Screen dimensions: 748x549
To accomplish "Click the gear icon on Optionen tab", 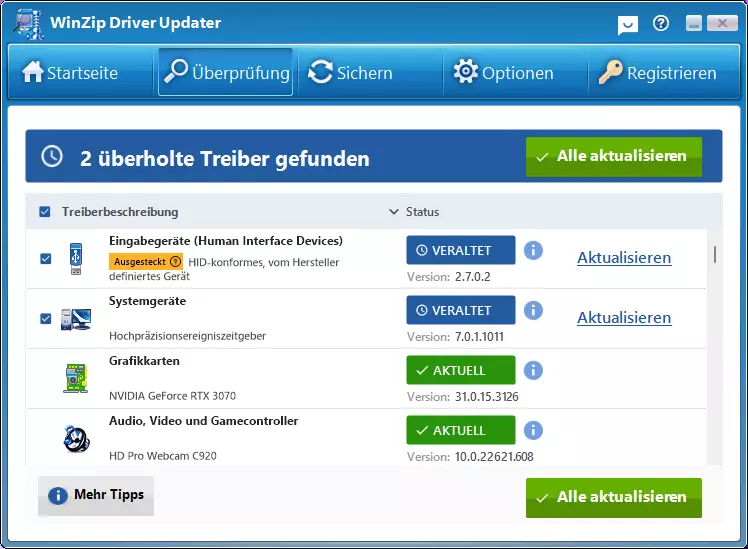I will (466, 72).
